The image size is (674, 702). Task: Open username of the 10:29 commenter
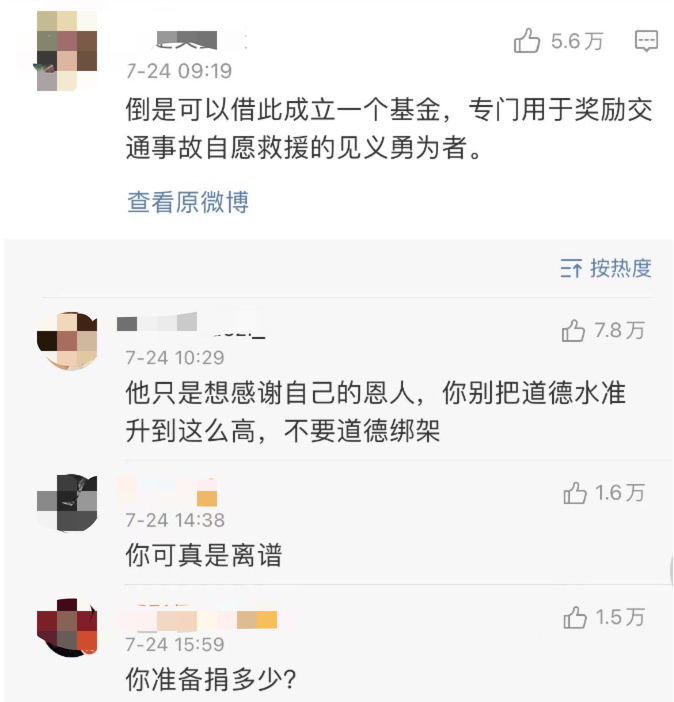pos(190,325)
